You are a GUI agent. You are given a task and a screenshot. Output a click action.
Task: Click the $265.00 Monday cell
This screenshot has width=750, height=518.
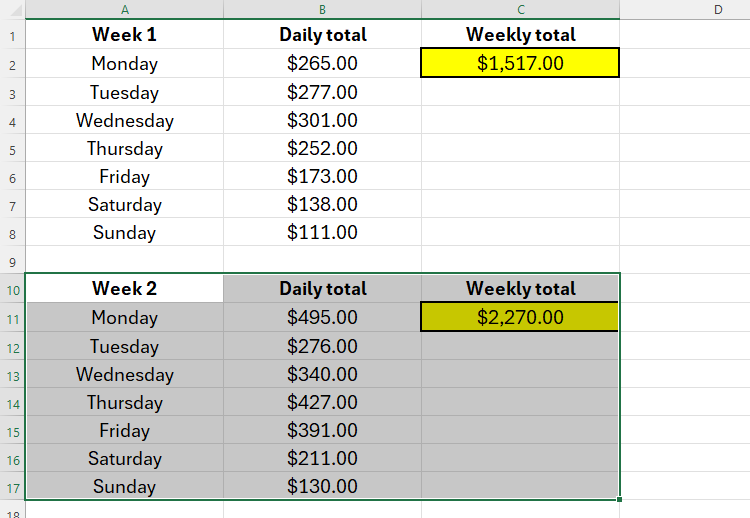pyautogui.click(x=322, y=63)
